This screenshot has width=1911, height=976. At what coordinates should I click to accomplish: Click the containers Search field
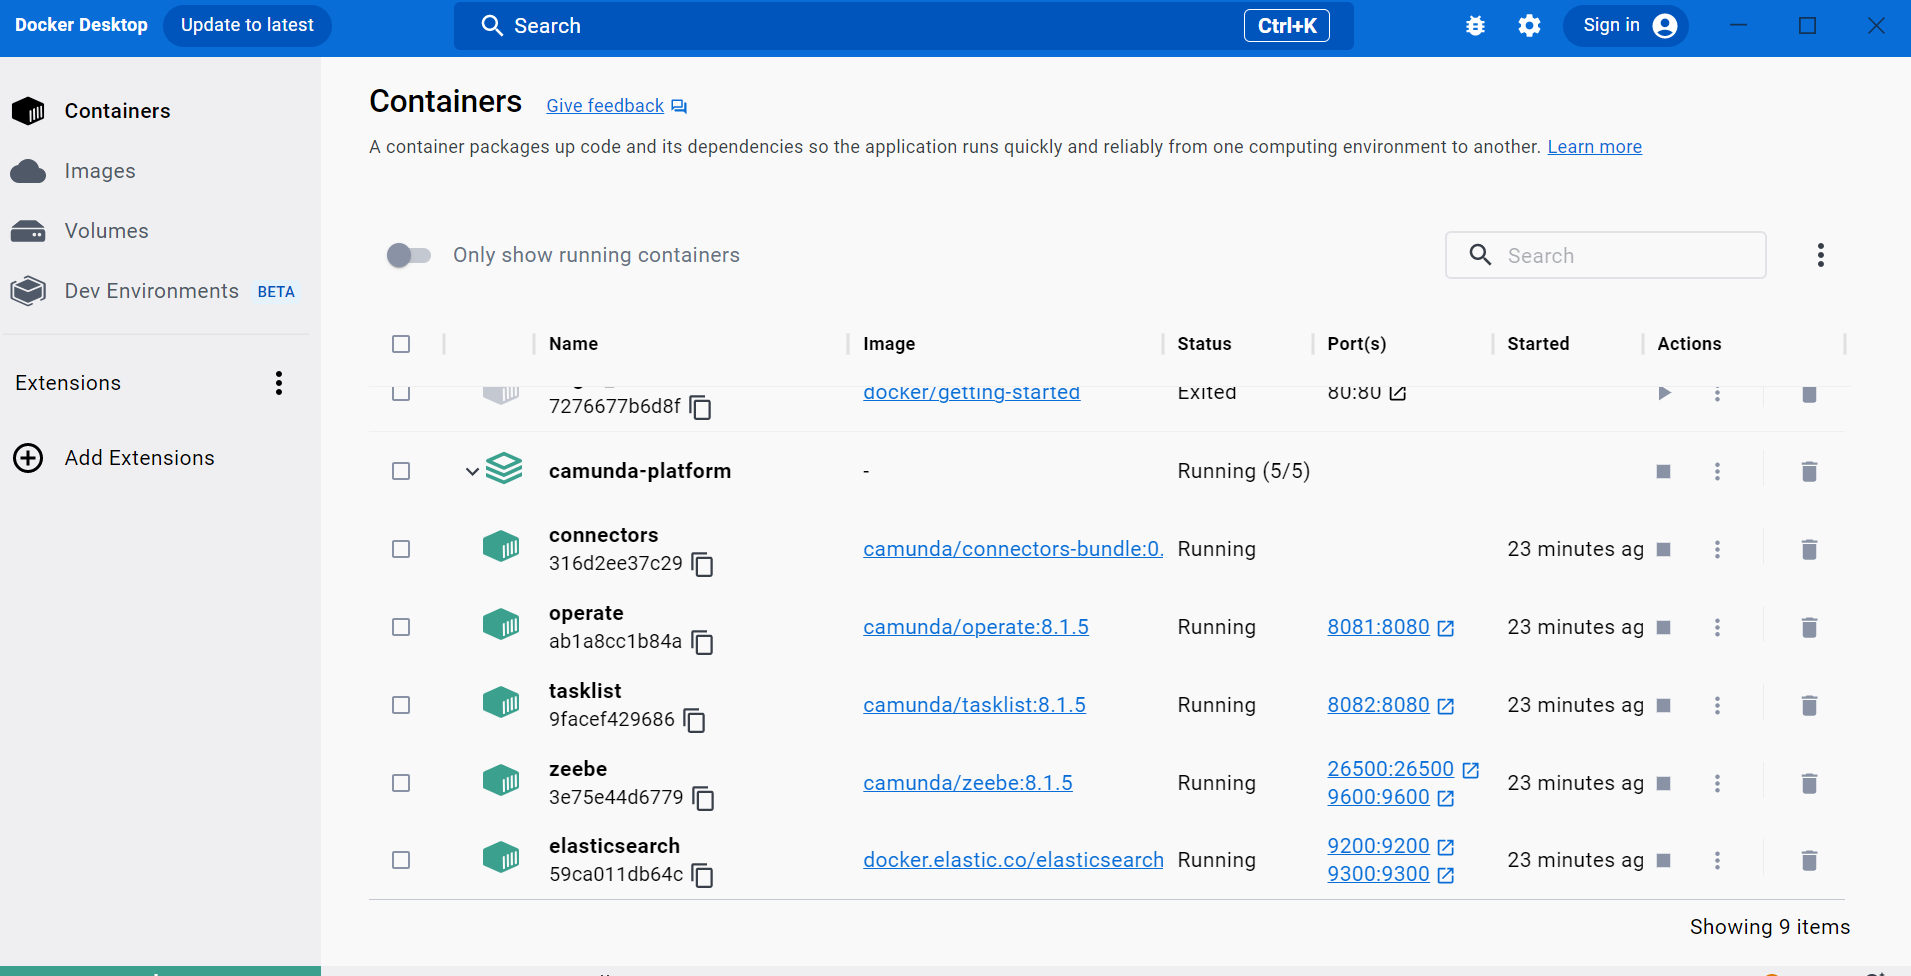[1606, 255]
